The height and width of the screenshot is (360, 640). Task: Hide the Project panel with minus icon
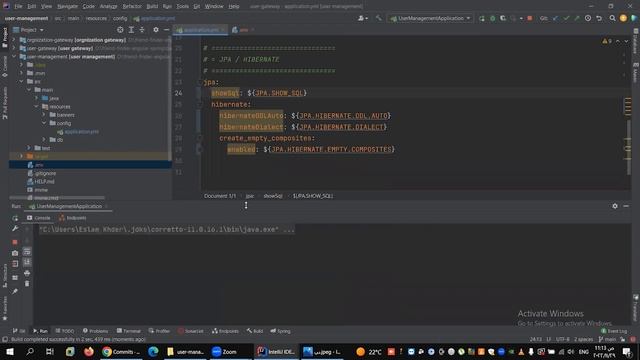[x=167, y=30]
